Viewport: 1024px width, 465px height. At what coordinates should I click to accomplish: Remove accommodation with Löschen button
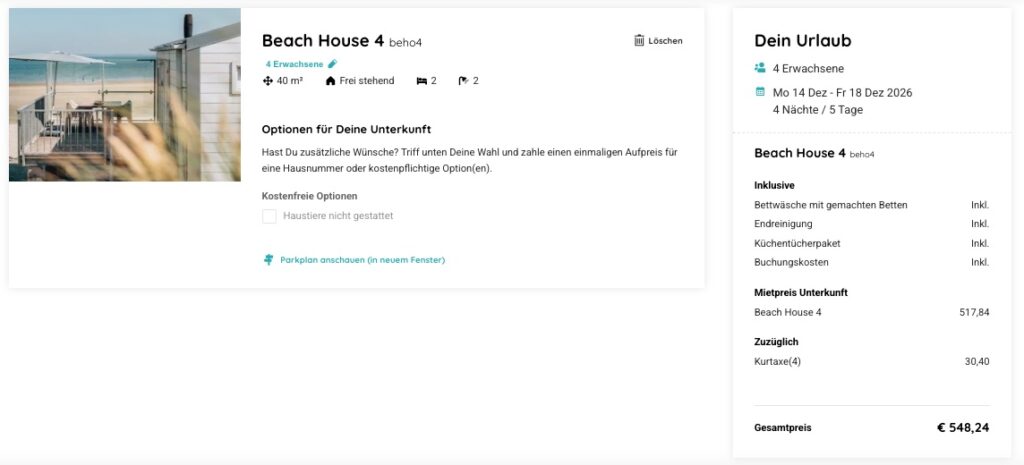click(658, 40)
